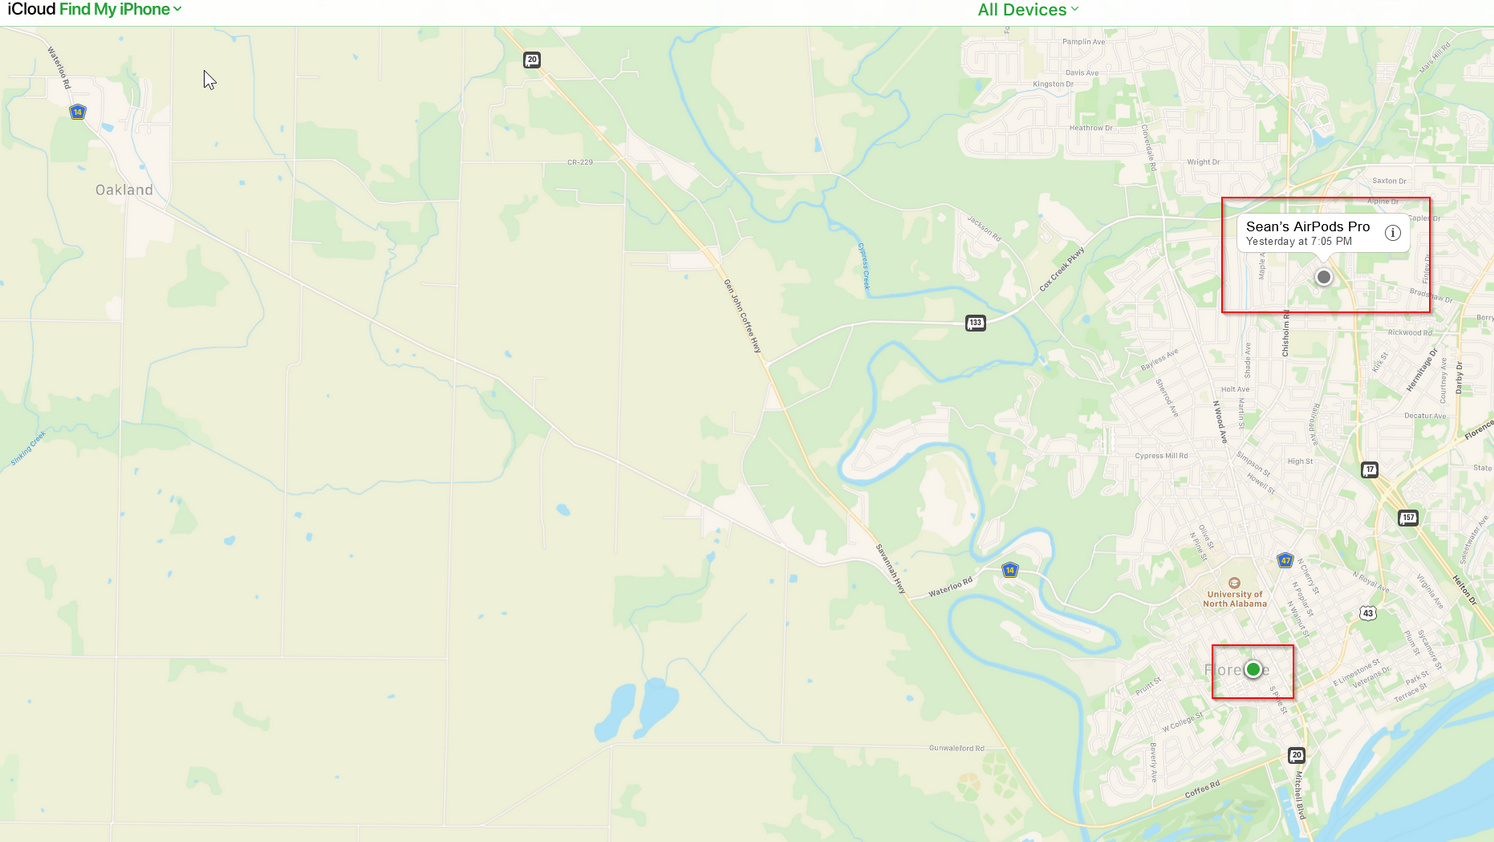Click the Route 157 highway shield

(1408, 518)
